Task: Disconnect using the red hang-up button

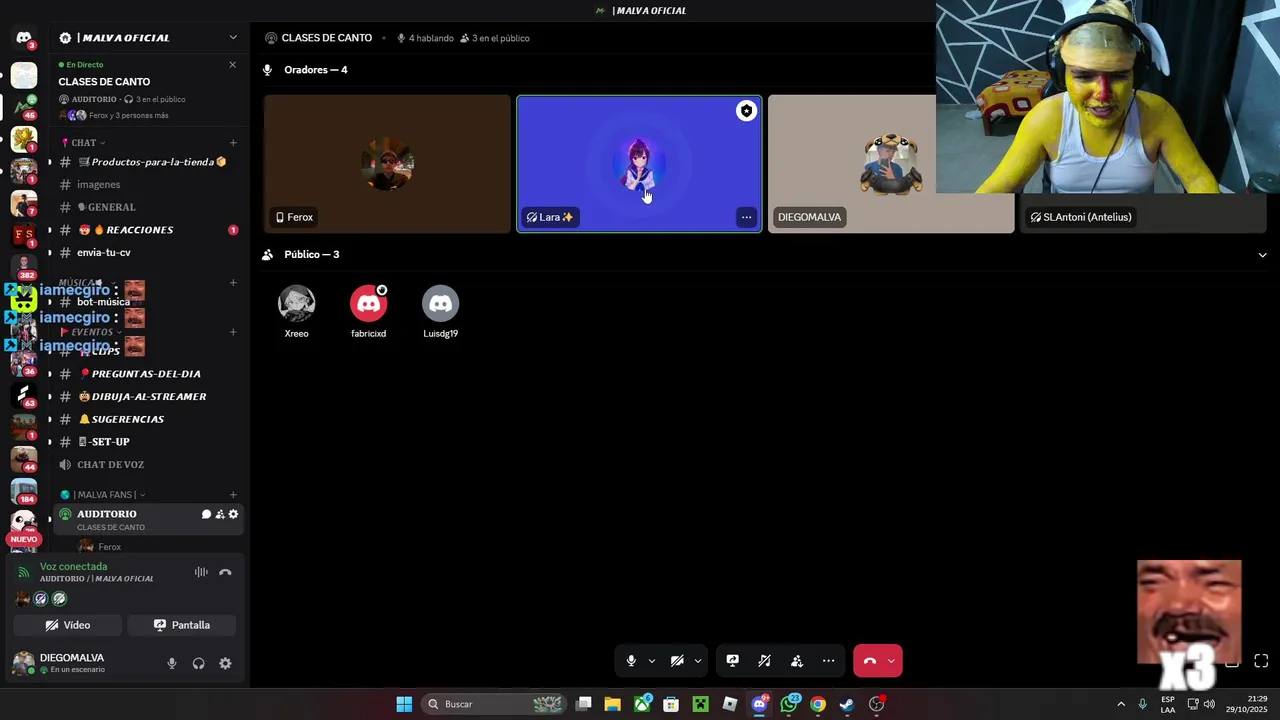Action: [x=869, y=661]
